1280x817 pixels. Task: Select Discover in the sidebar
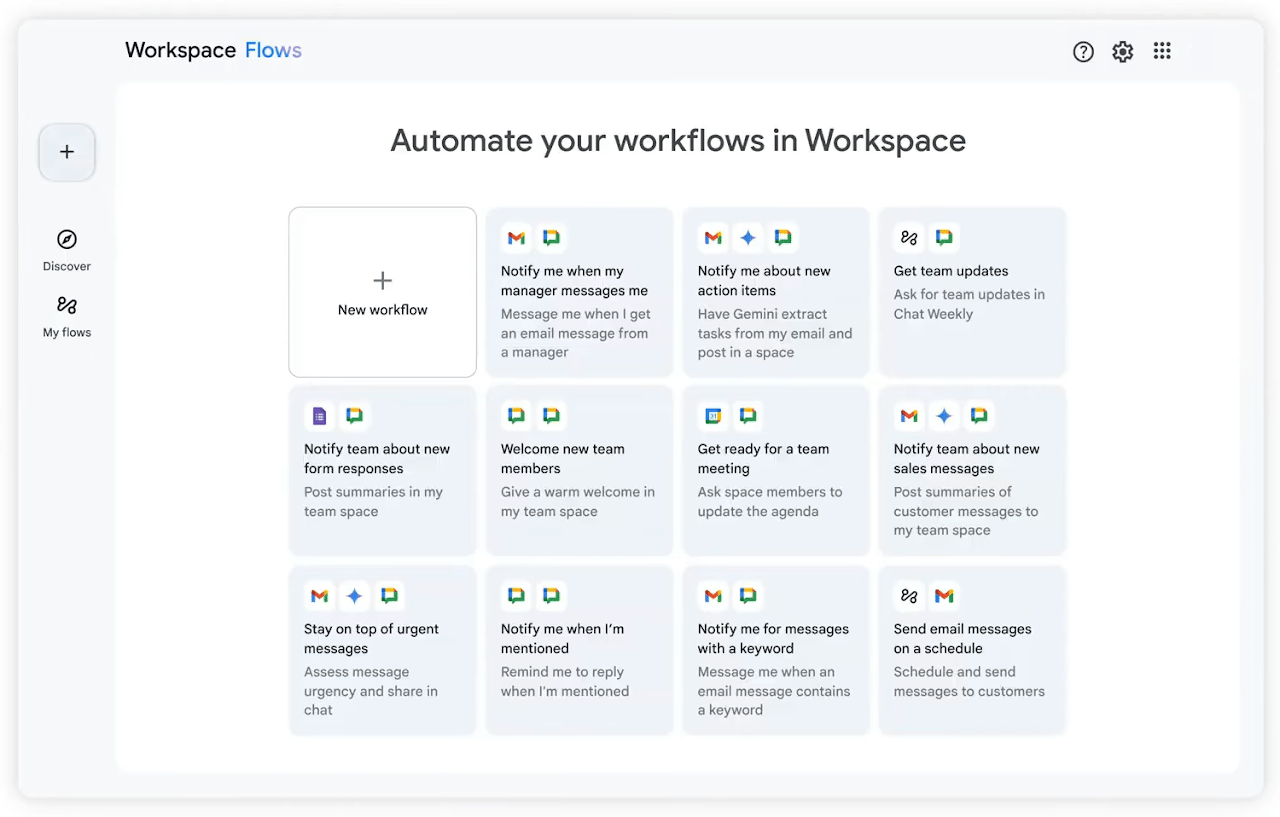pyautogui.click(x=66, y=249)
